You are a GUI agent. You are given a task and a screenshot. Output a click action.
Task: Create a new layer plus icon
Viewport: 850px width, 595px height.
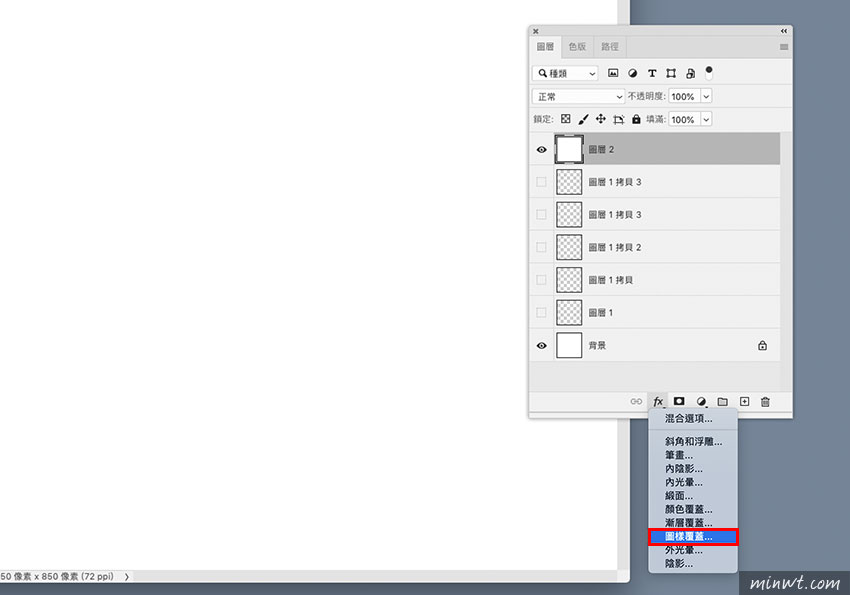click(744, 402)
